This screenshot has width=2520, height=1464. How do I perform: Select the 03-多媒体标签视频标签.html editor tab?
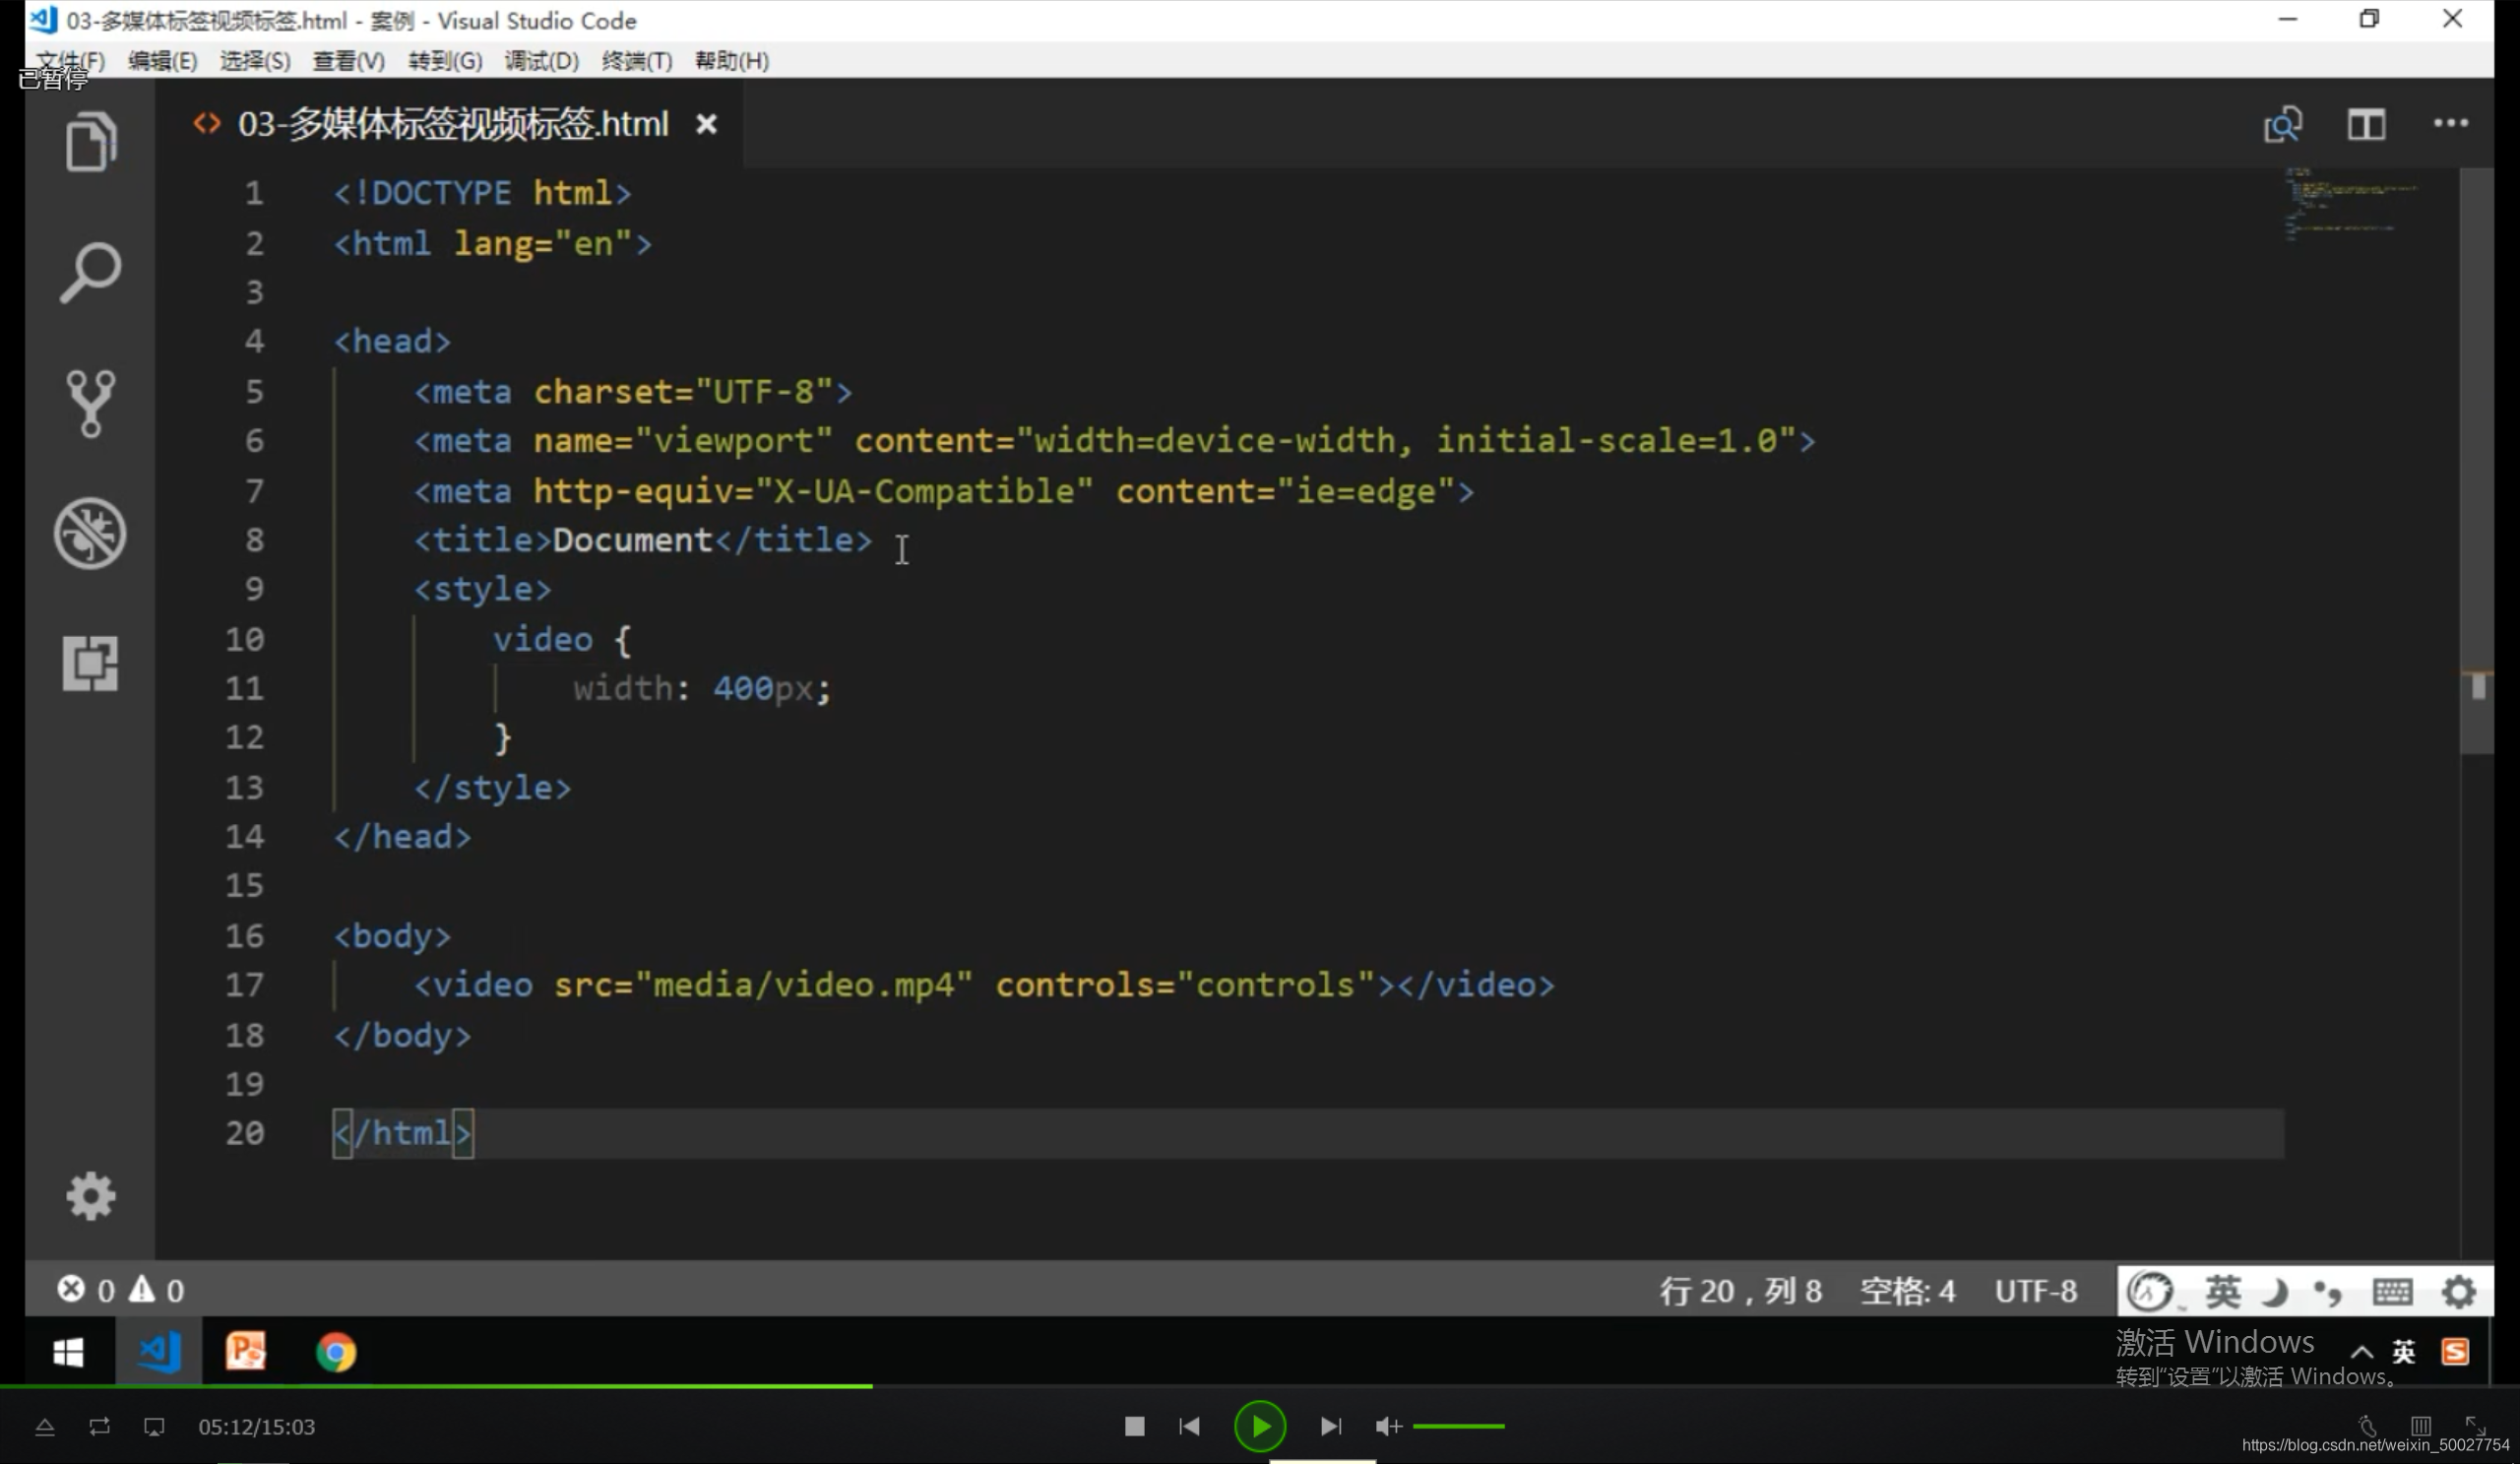[452, 124]
